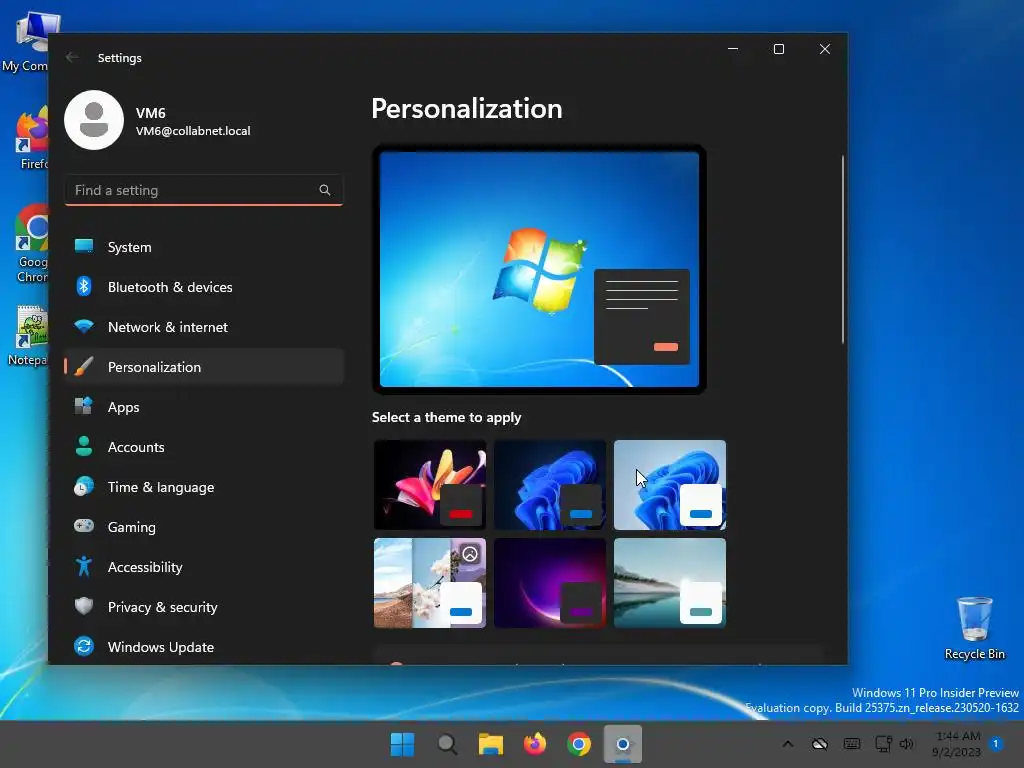Image resolution: width=1024 pixels, height=768 pixels.
Task: Open Accessibility settings
Action: coord(204,567)
